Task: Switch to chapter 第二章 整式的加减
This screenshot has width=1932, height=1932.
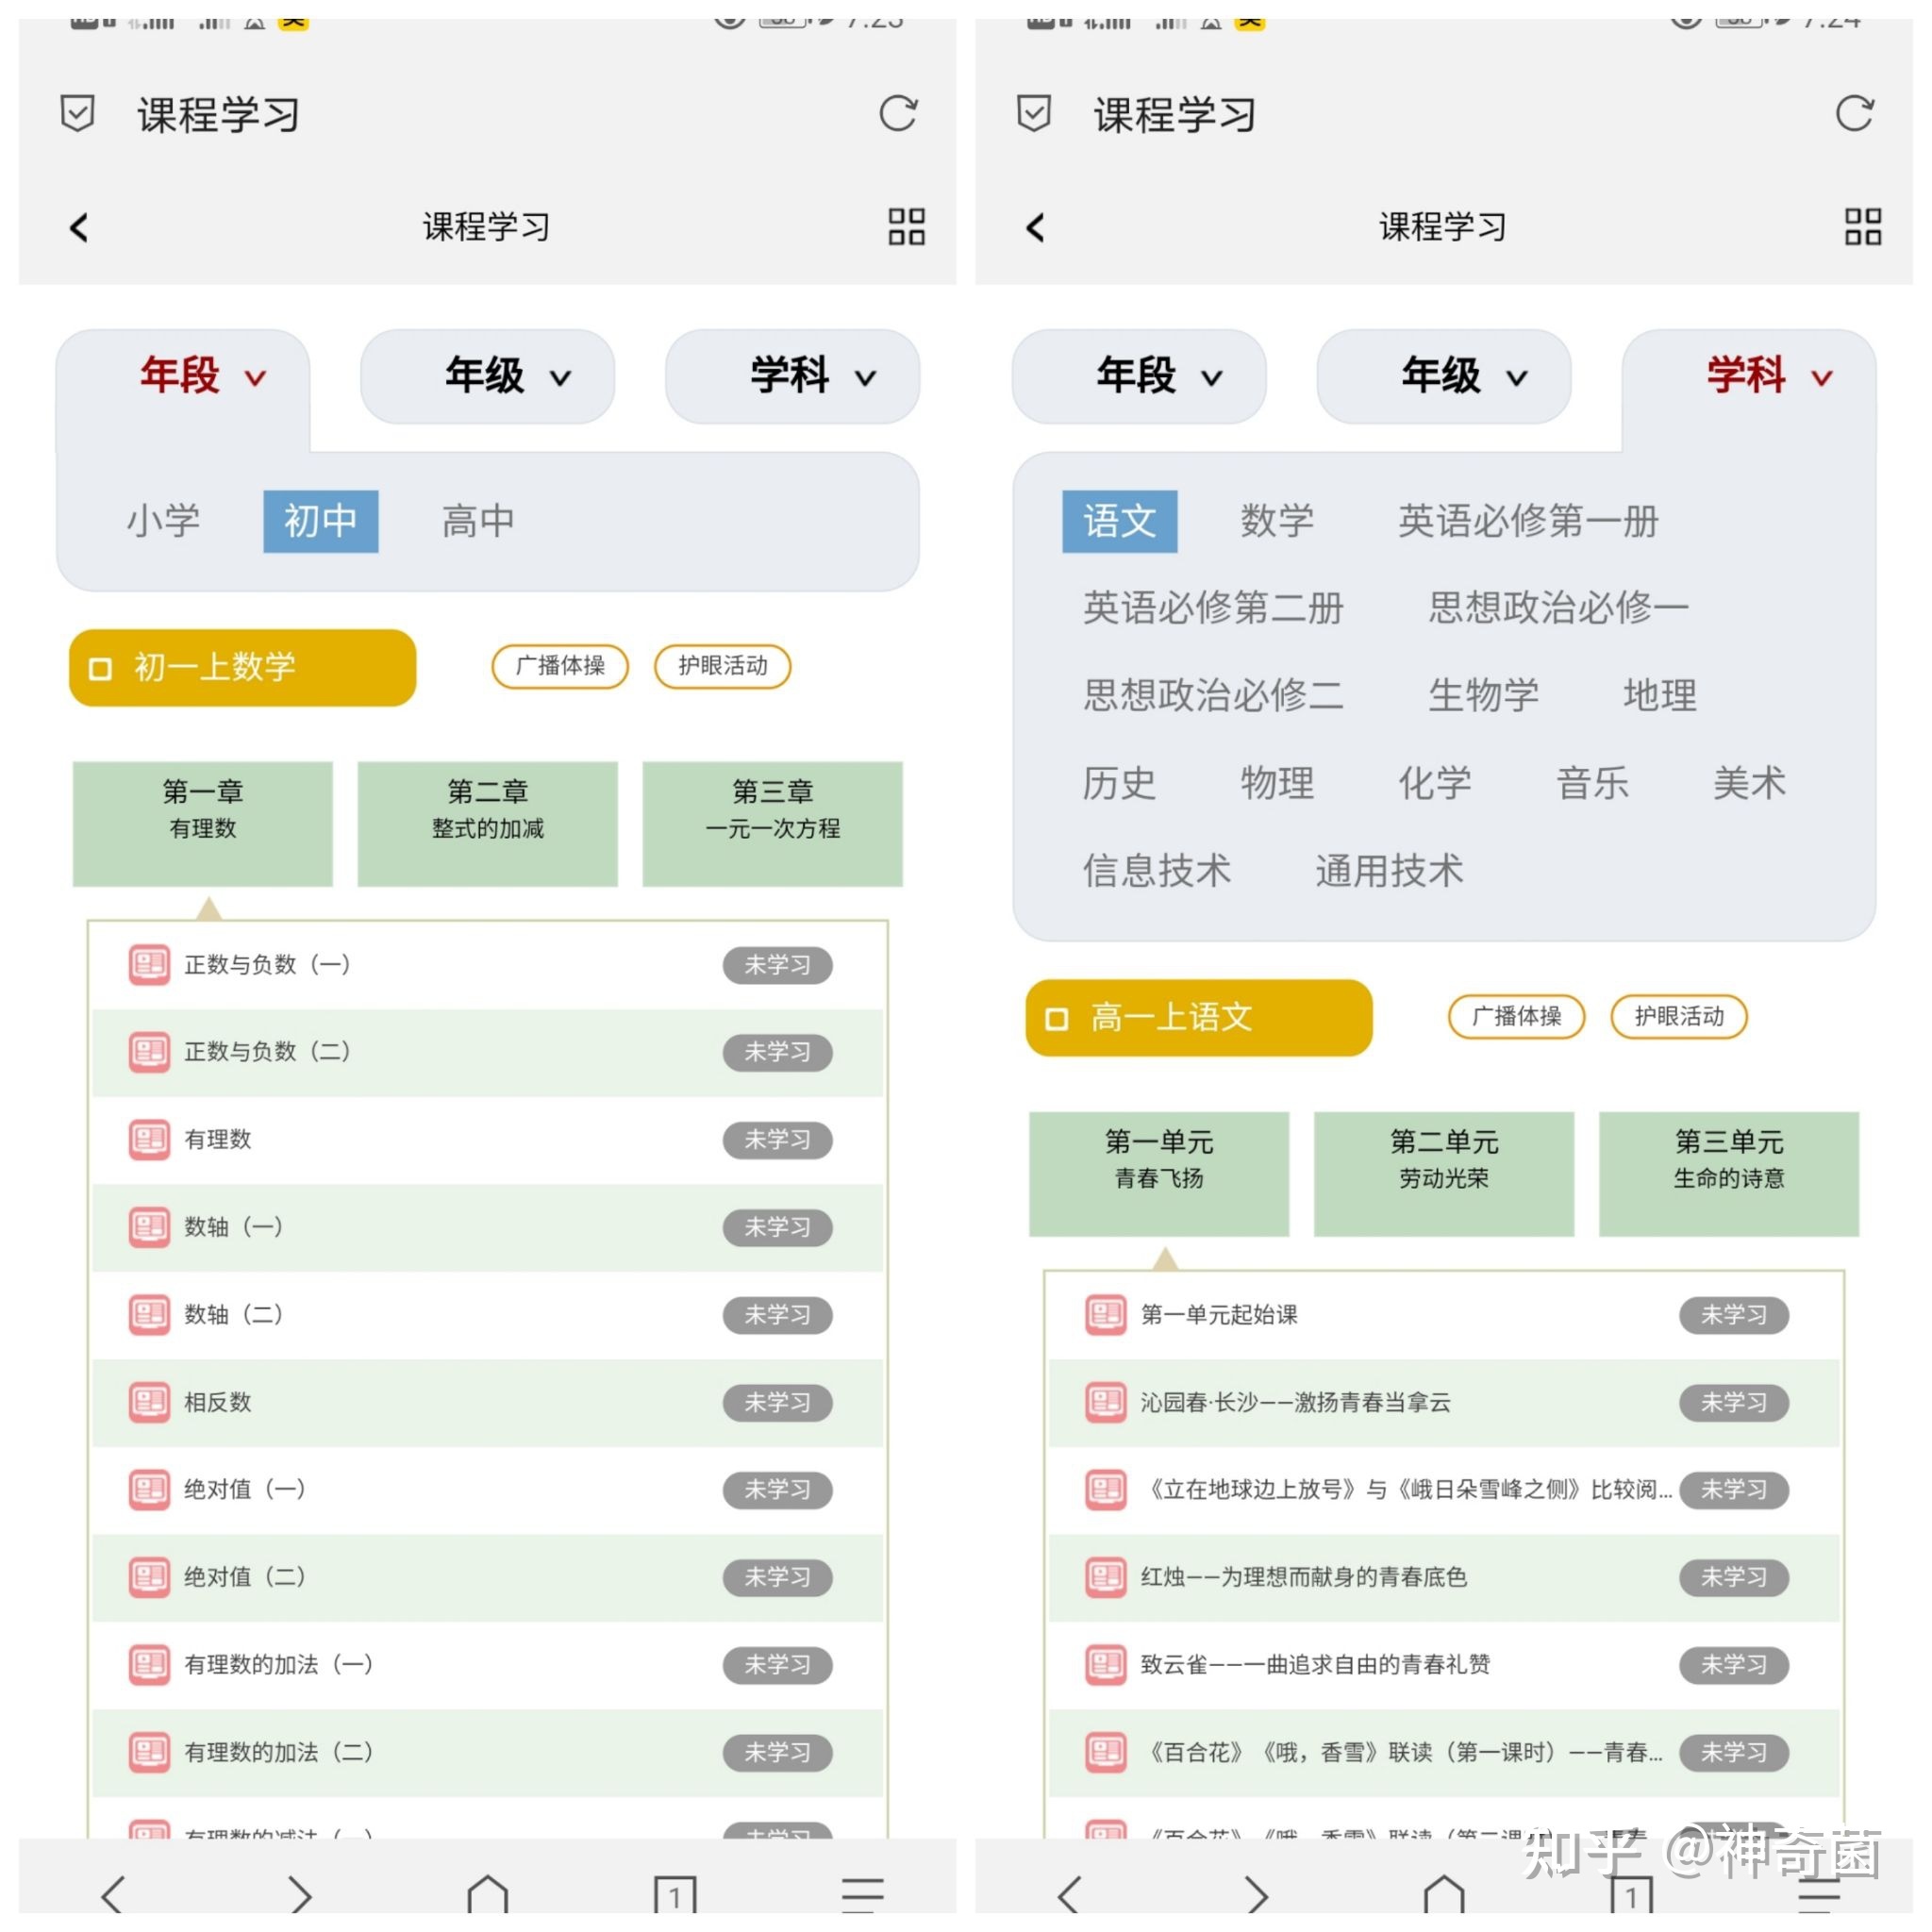Action: (487, 822)
